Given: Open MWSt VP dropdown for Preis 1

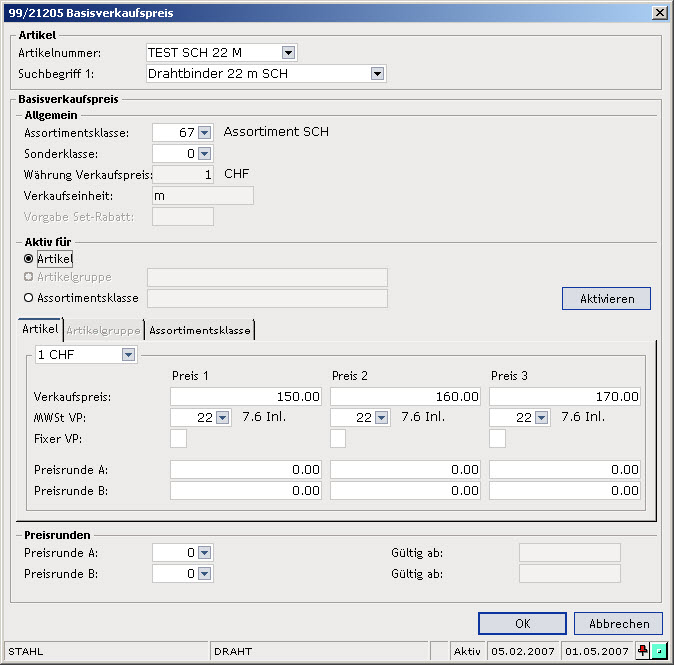Looking at the screenshot, I should (x=222, y=417).
